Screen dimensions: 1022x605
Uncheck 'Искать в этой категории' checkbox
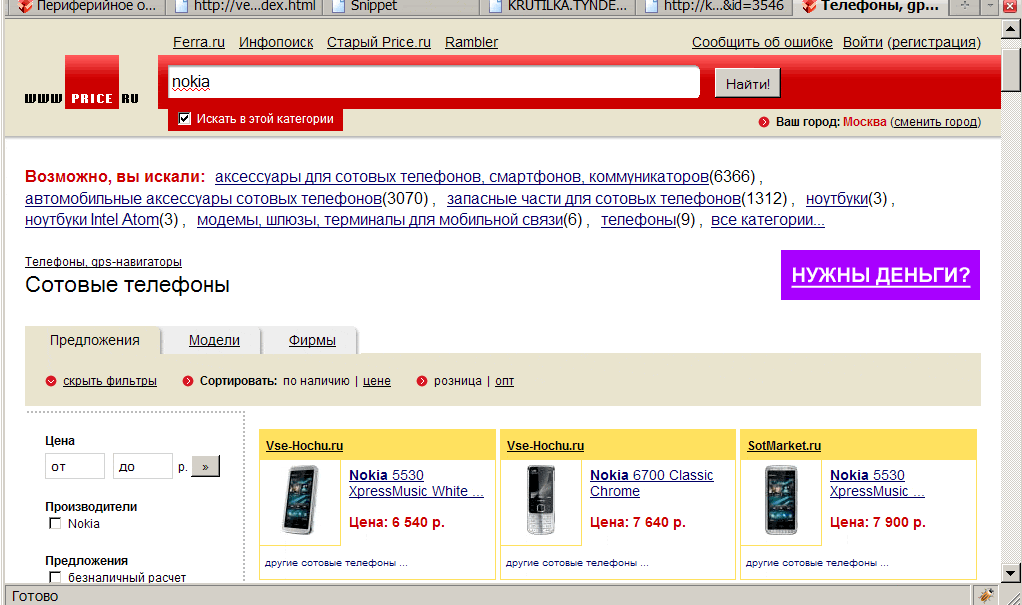click(184, 119)
